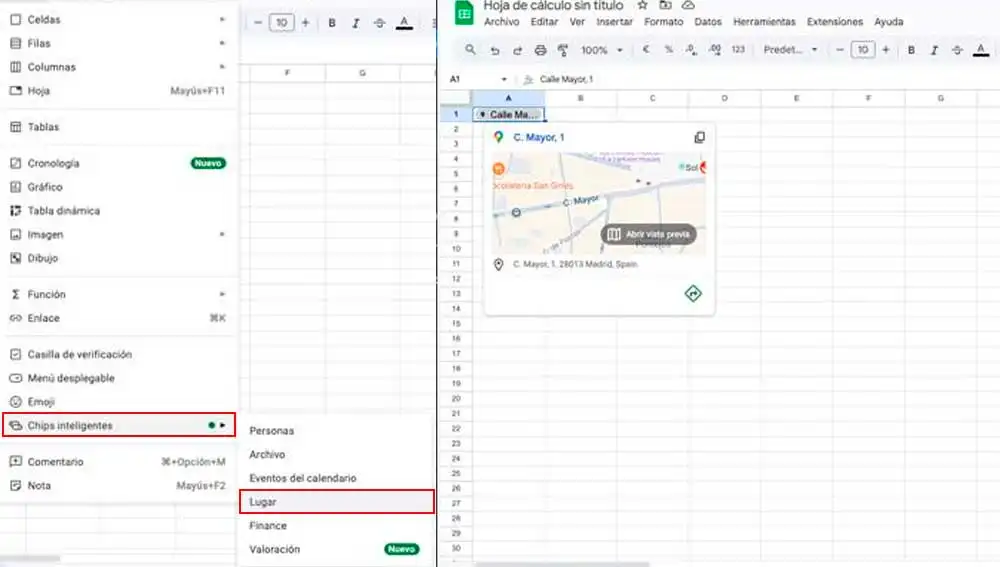The image size is (1000, 567).
Task: Click decrease decimal places icon
Action: pos(691,50)
